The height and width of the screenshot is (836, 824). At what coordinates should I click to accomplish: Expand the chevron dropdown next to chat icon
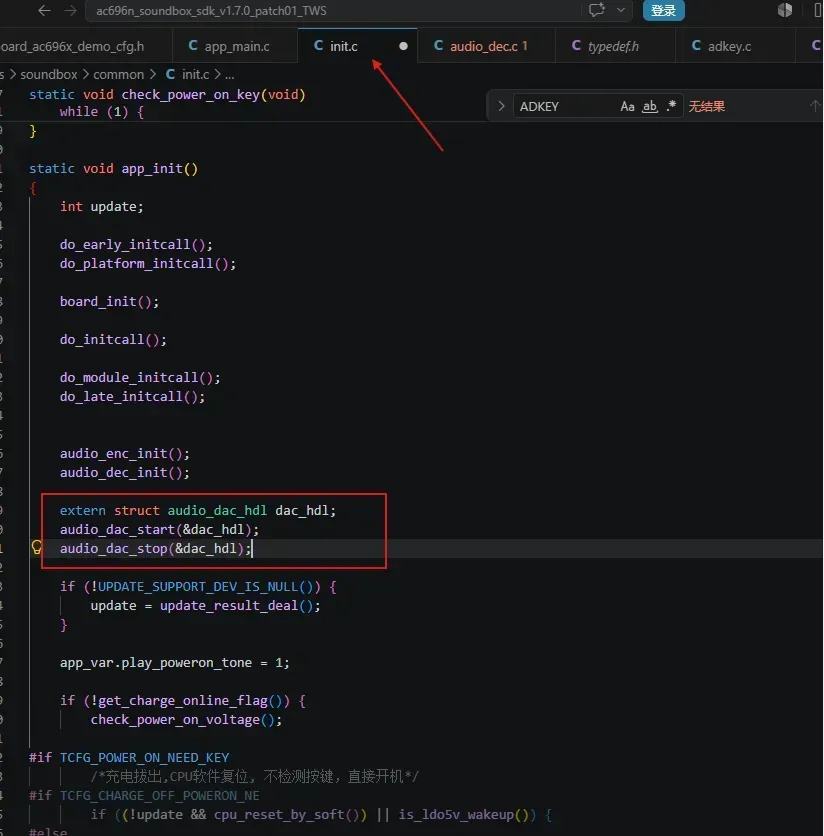click(x=621, y=10)
